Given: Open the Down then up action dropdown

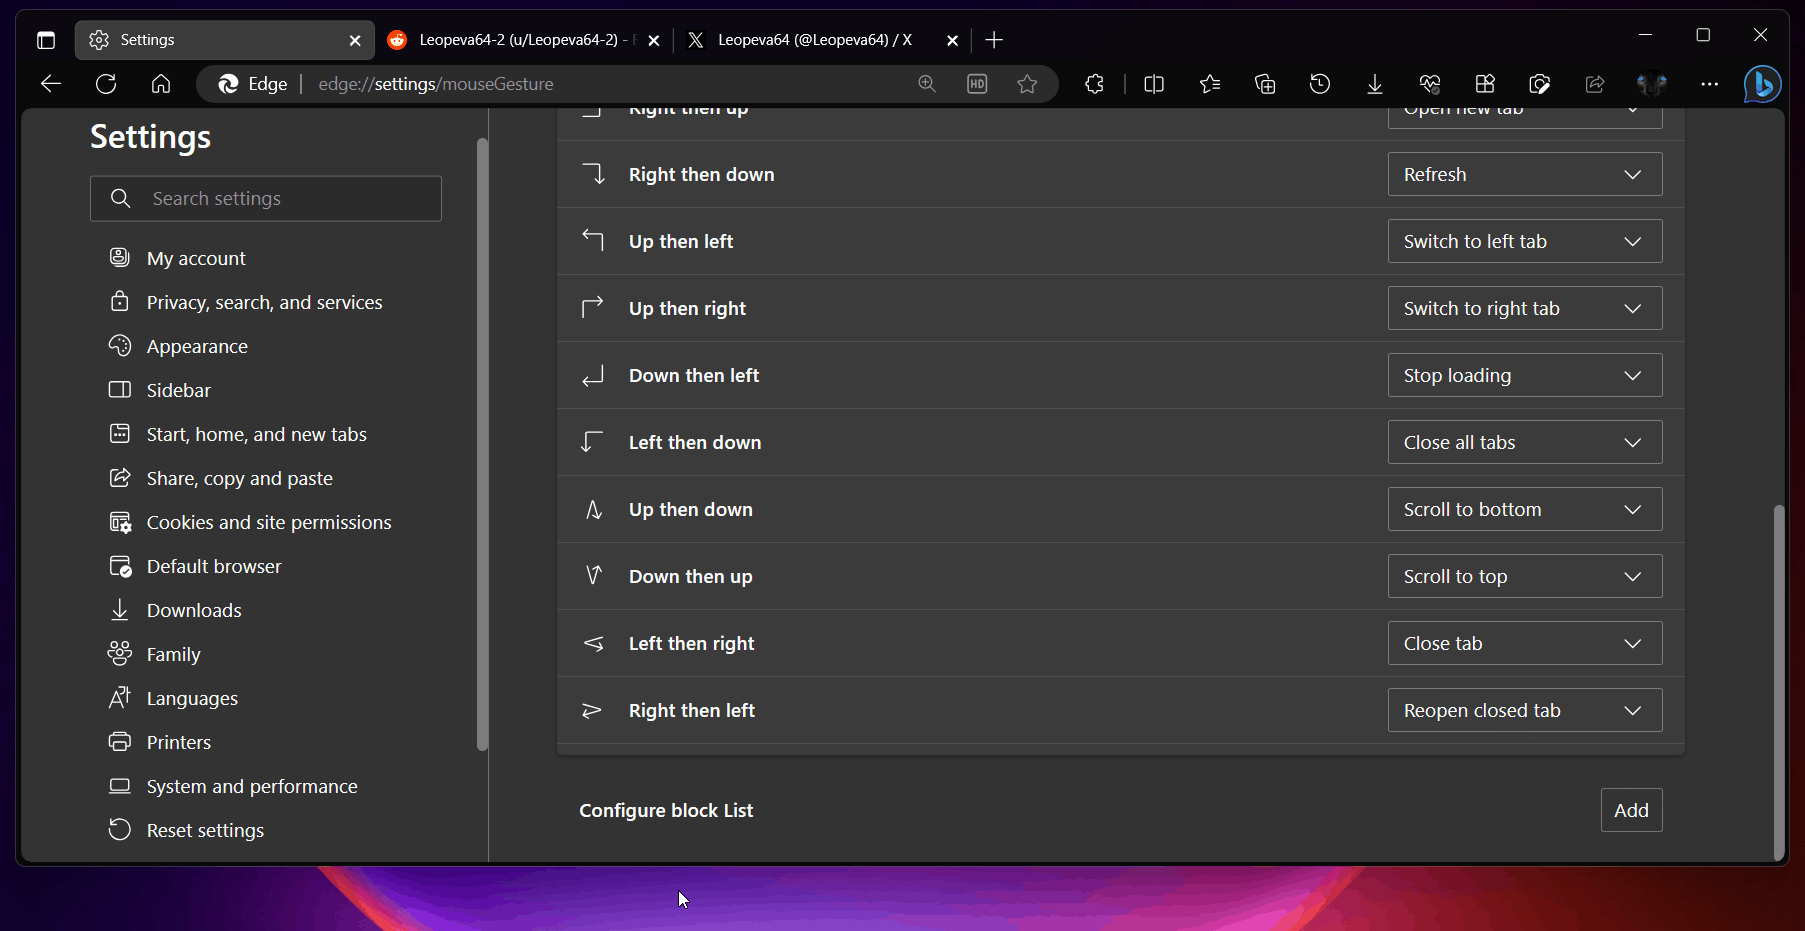Looking at the screenshot, I should point(1525,576).
